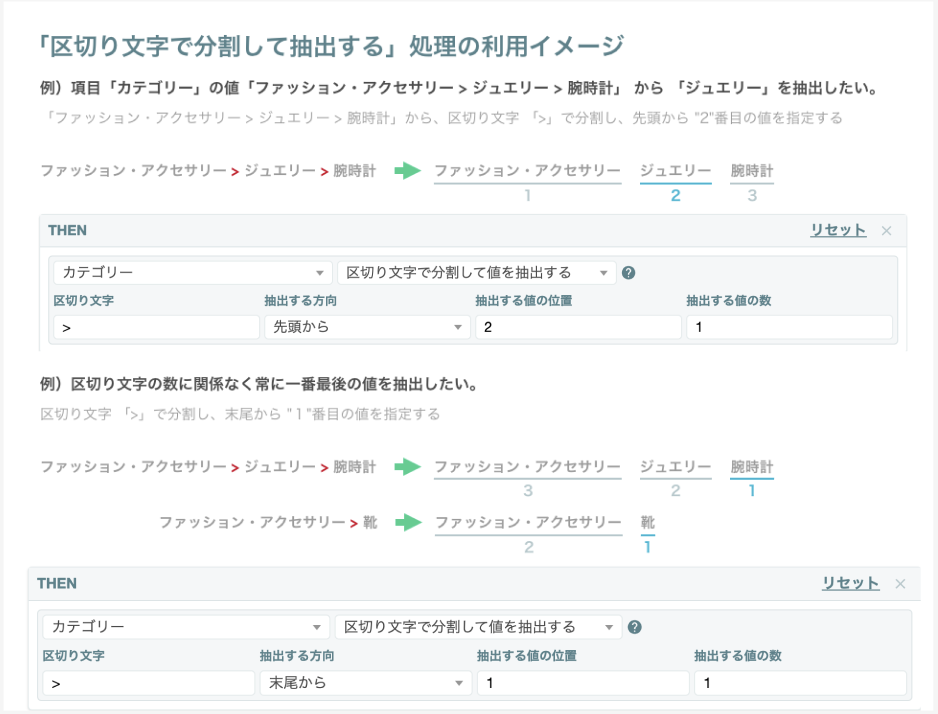Click 抽出する値の位置 field in second block
This screenshot has height=714, width=938.
coord(583,682)
